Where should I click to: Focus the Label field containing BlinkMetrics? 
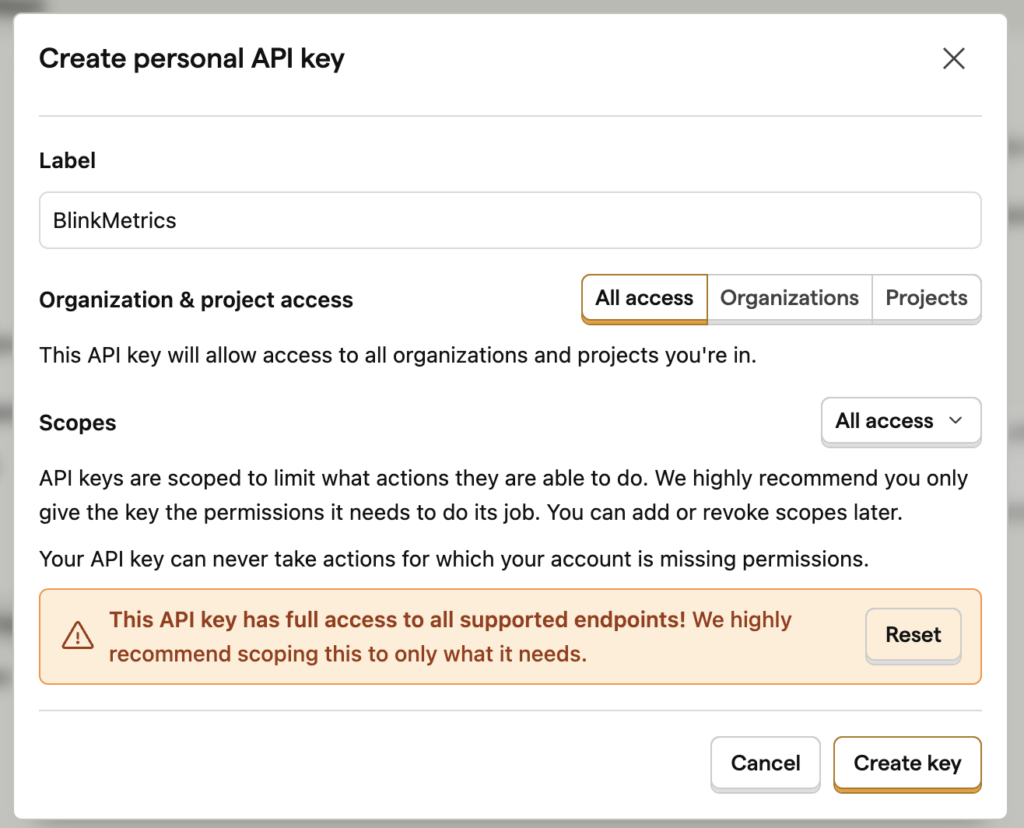tap(509, 221)
